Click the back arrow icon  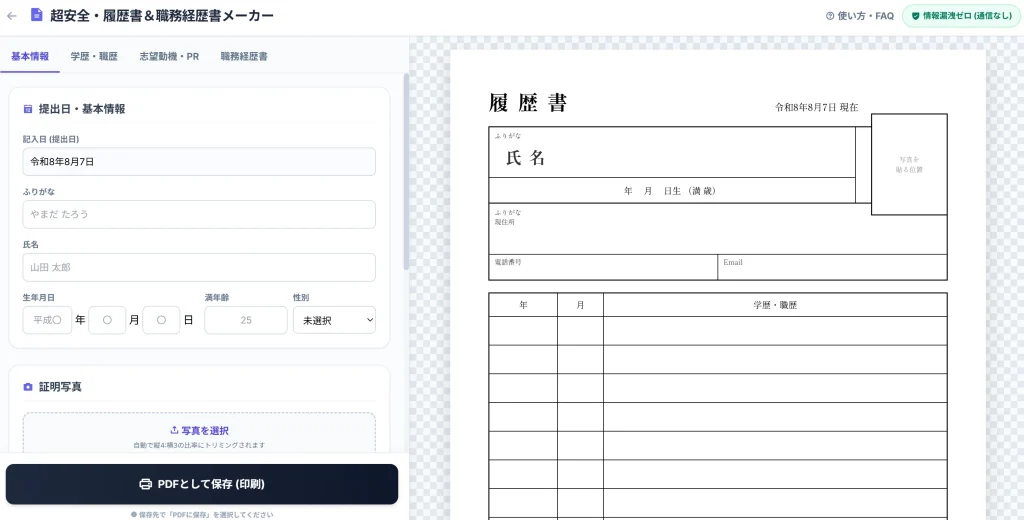(x=11, y=16)
